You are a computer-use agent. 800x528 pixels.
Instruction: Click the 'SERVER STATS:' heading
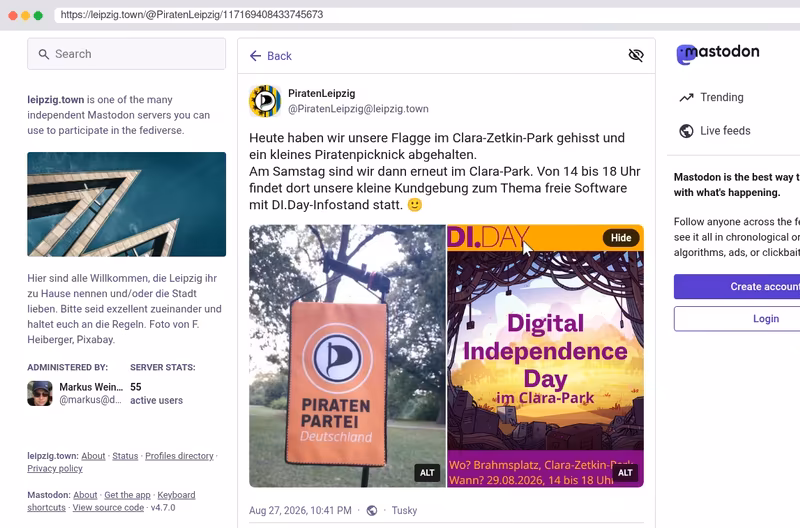(x=163, y=367)
